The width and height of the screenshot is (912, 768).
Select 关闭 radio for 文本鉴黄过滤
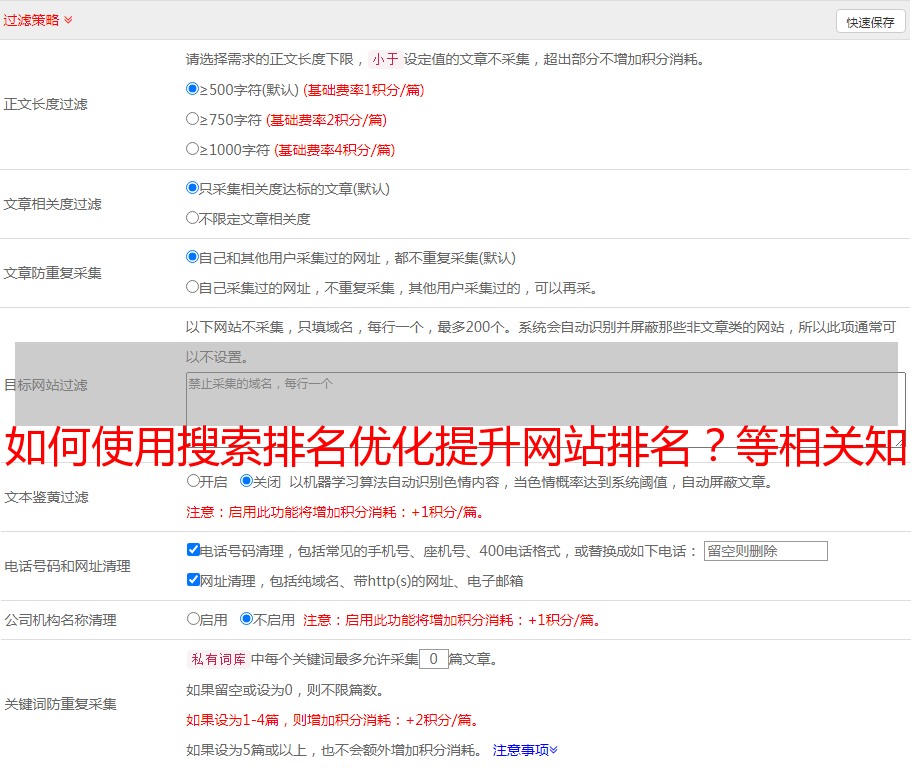(247, 481)
